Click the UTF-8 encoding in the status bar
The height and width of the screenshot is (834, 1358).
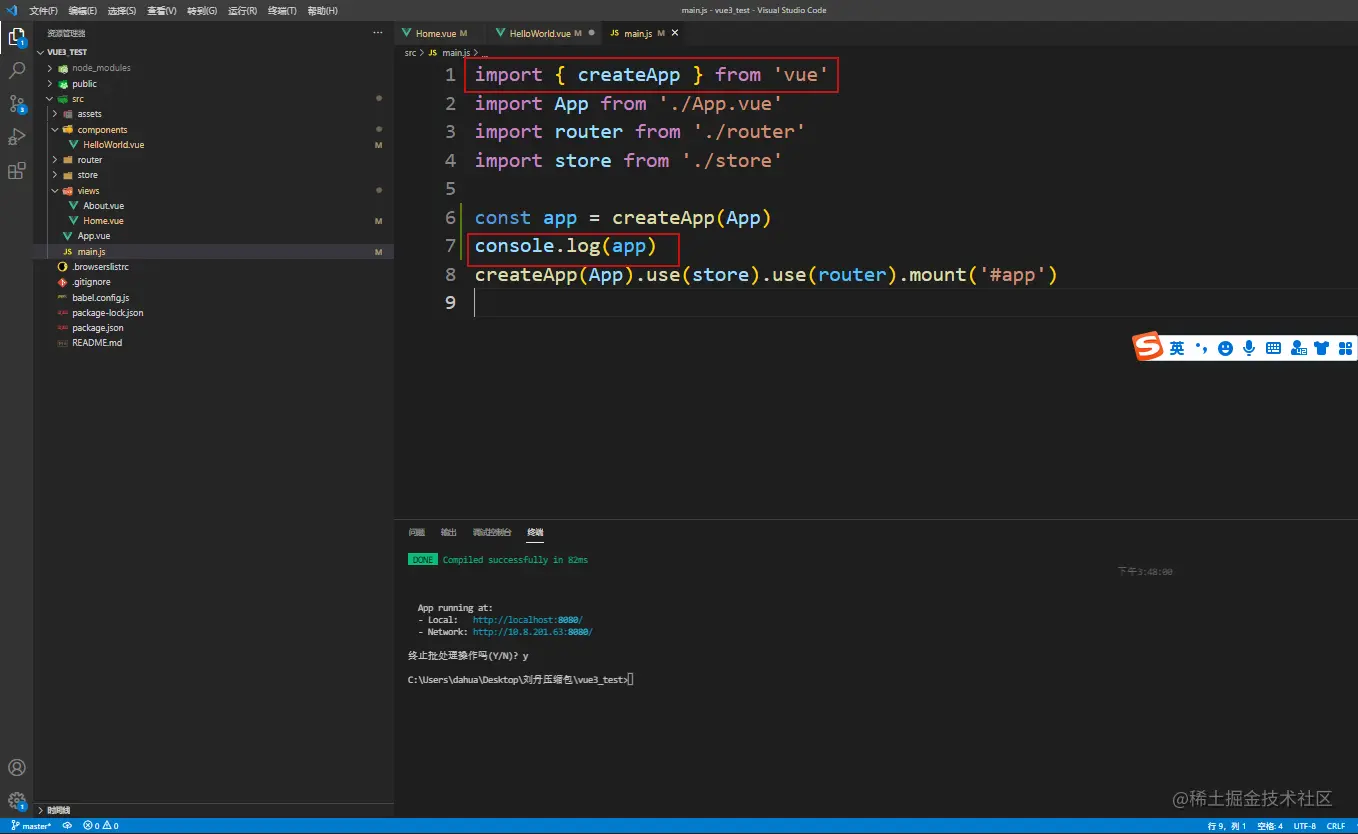[1305, 826]
